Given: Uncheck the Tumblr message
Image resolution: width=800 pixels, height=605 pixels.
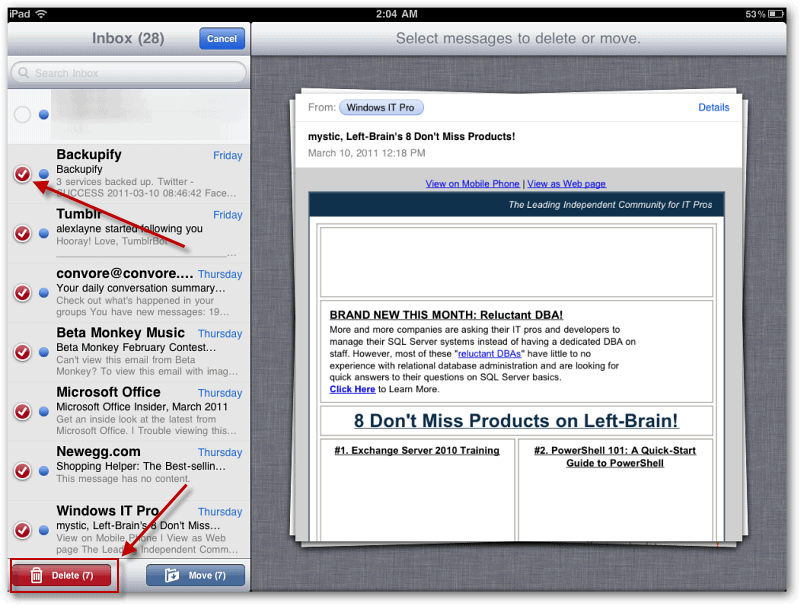Looking at the screenshot, I should pos(22,233).
